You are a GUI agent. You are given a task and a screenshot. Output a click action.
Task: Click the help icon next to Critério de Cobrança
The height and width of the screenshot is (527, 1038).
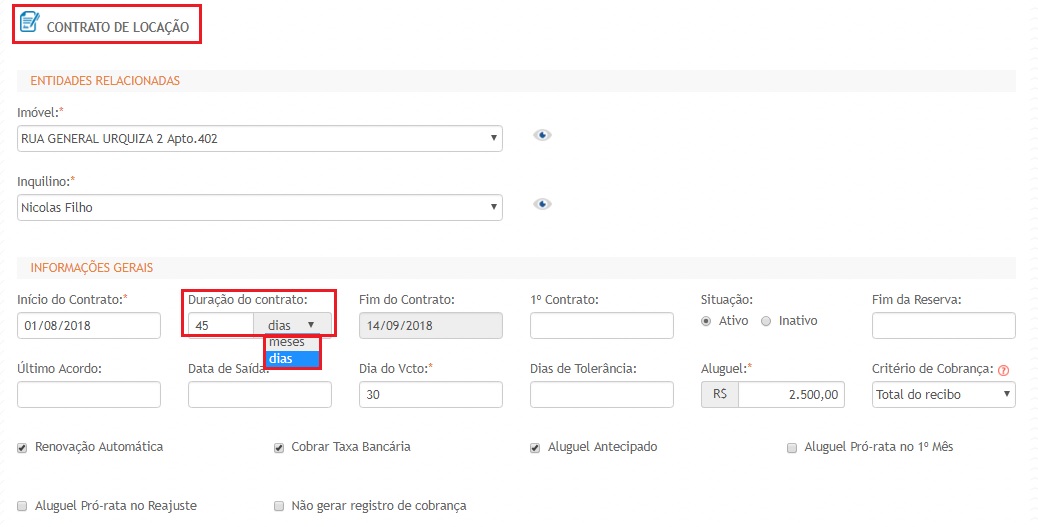(1003, 370)
